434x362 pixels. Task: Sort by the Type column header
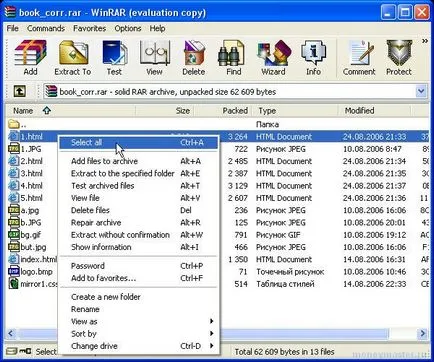[x=295, y=111]
